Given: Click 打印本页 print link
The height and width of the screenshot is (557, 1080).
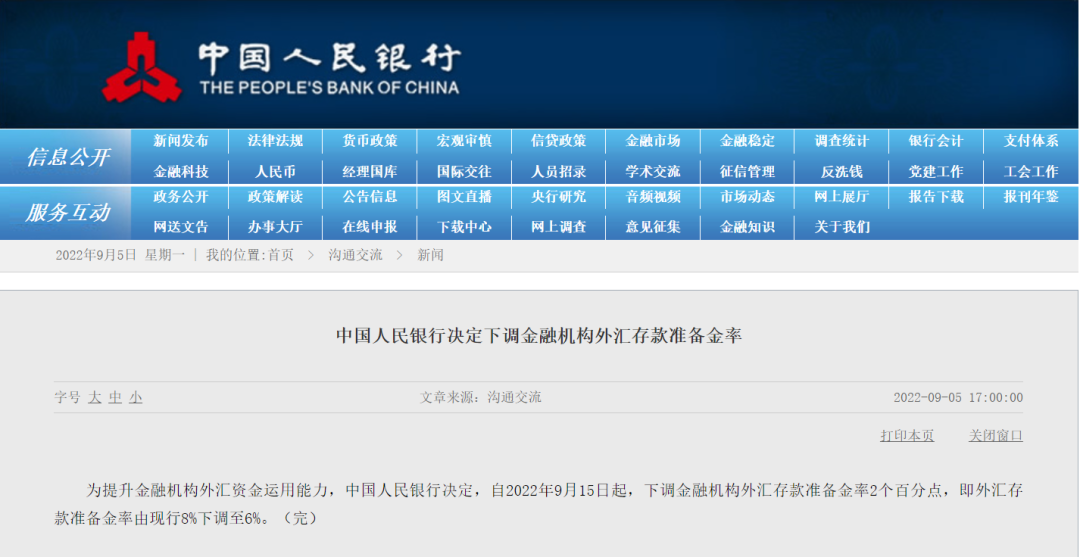Looking at the screenshot, I should (x=907, y=436).
